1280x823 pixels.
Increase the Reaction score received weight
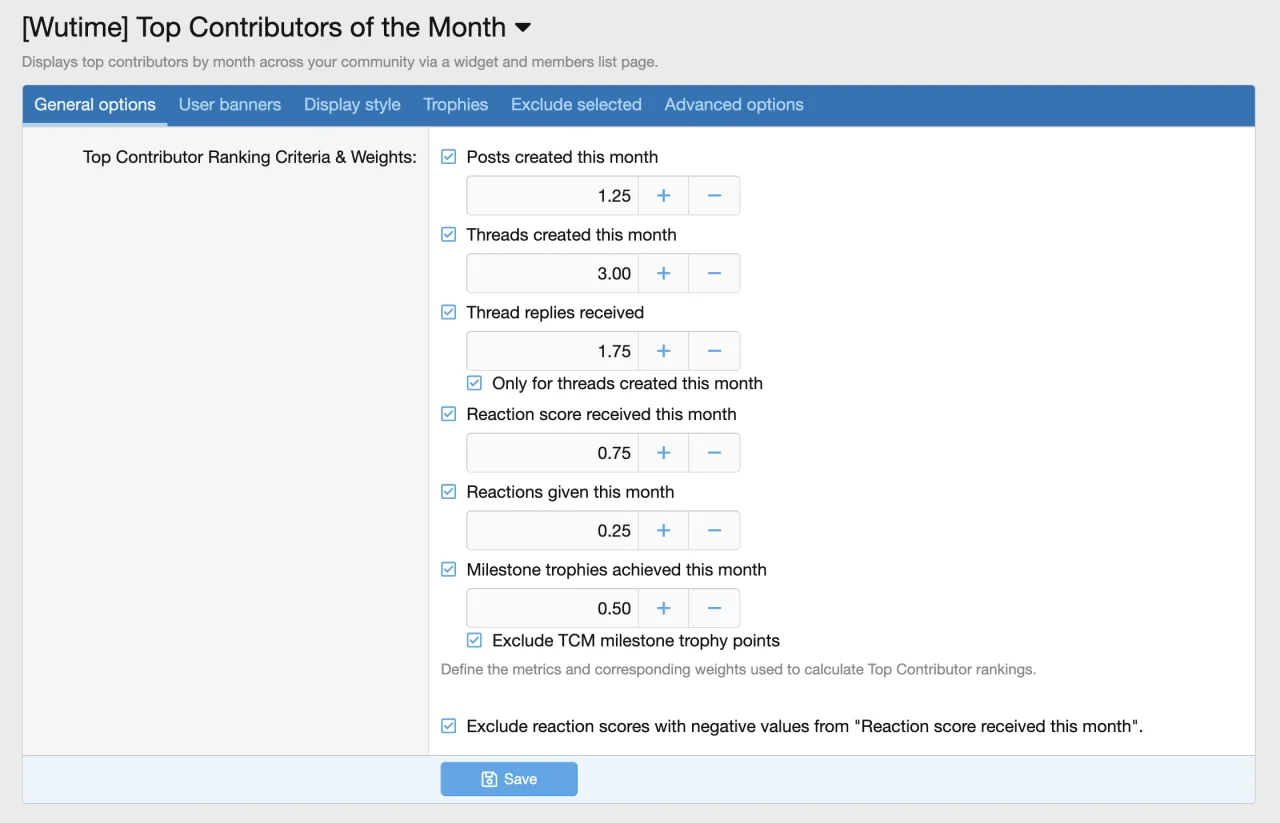[x=663, y=453]
